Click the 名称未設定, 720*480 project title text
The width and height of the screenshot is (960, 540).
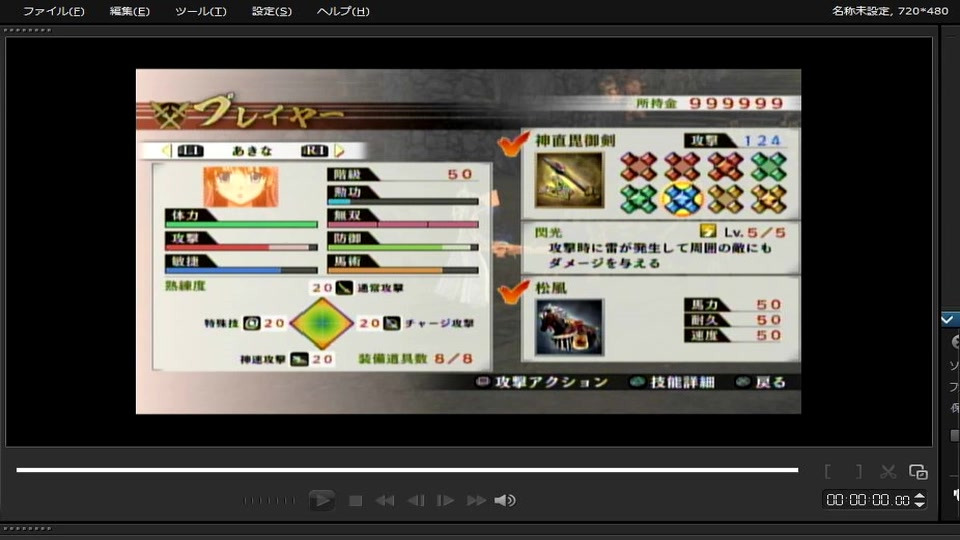coord(890,11)
